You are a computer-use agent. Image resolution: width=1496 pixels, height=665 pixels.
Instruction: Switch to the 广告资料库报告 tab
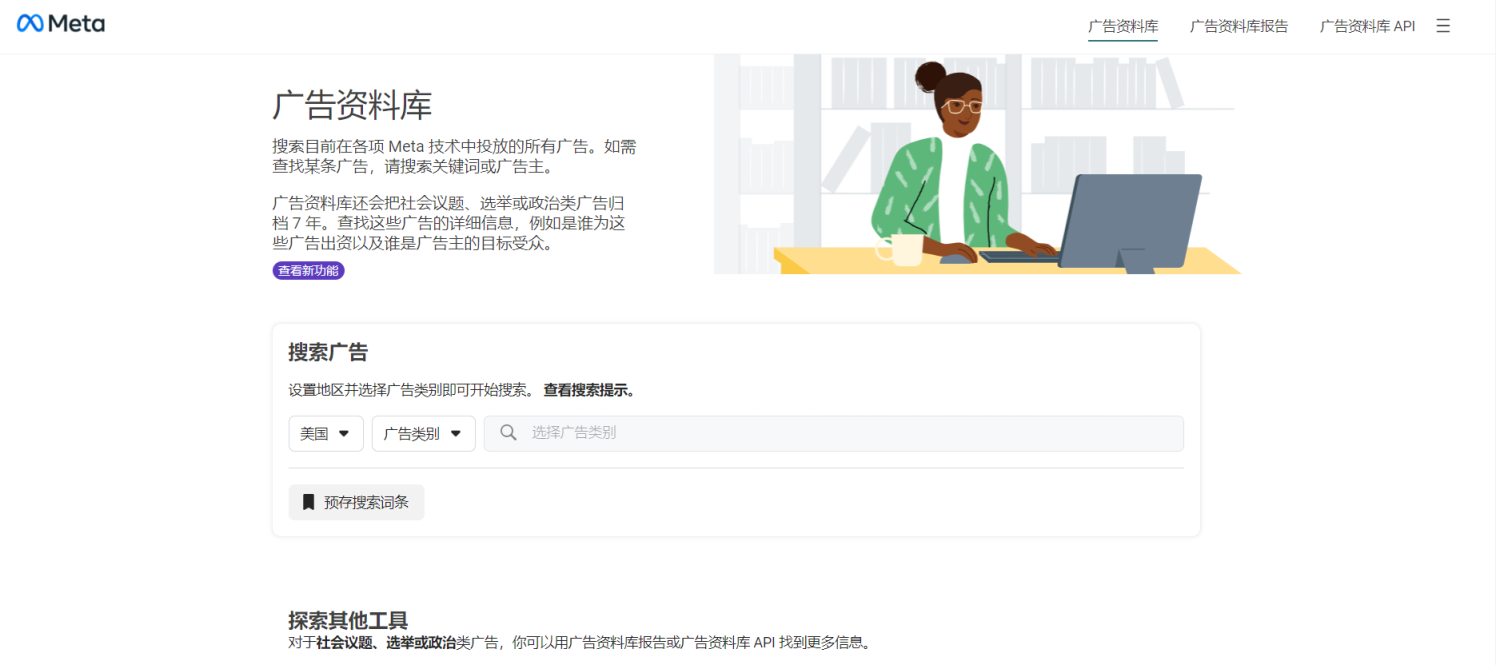coord(1239,25)
